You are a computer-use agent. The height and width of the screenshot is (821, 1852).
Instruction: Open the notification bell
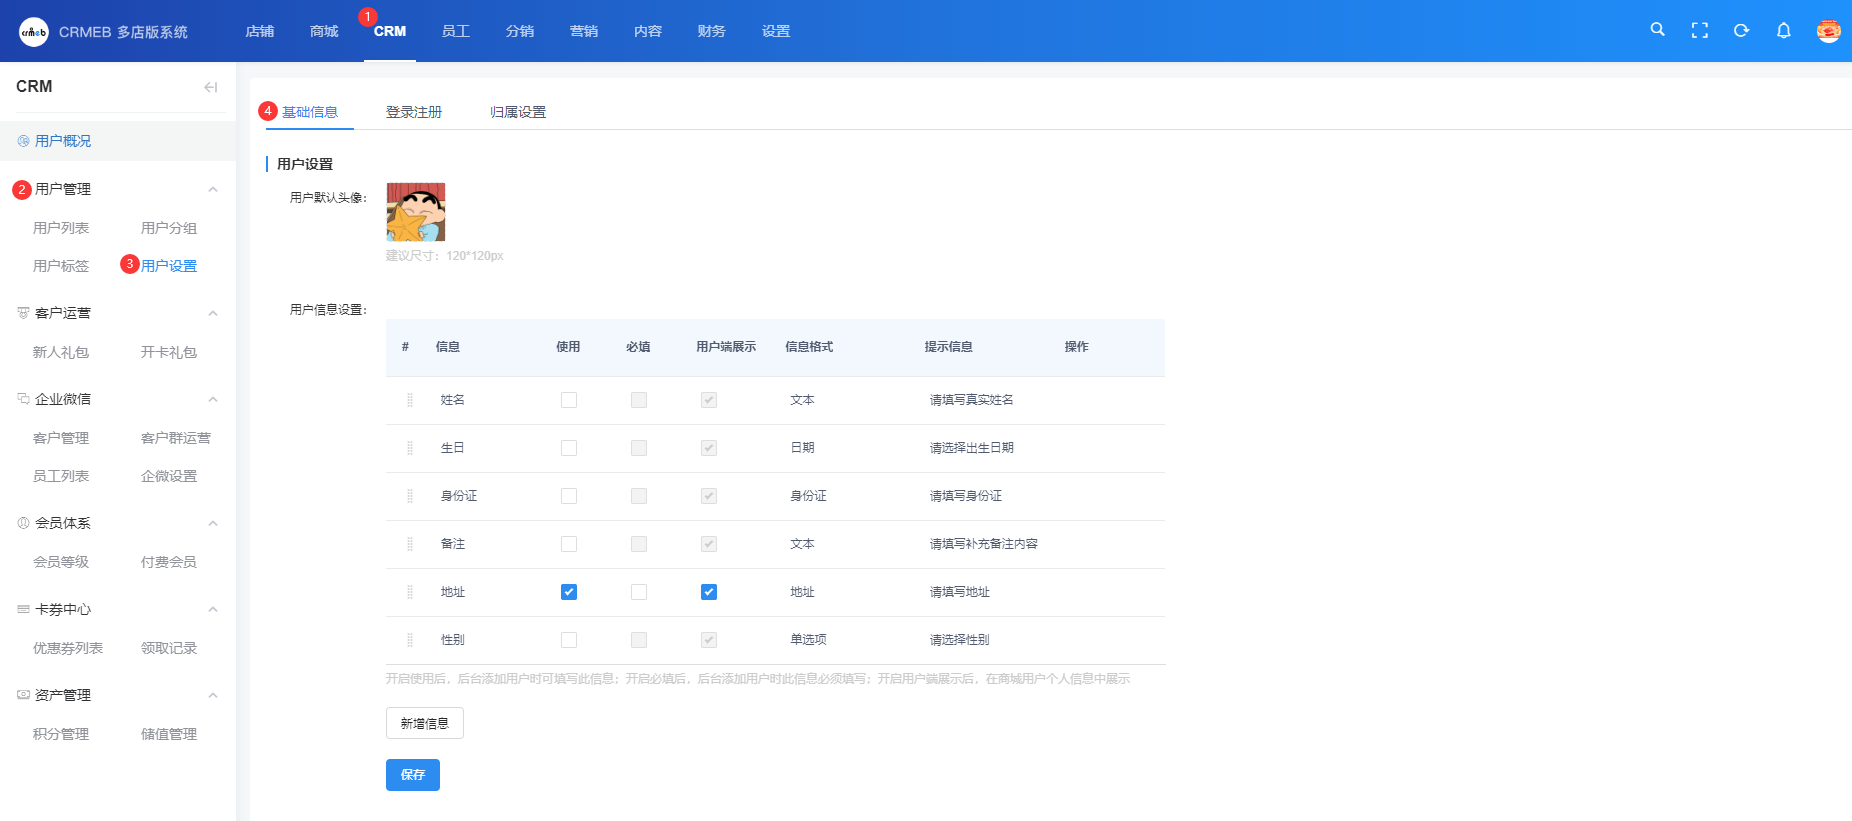click(x=1783, y=31)
